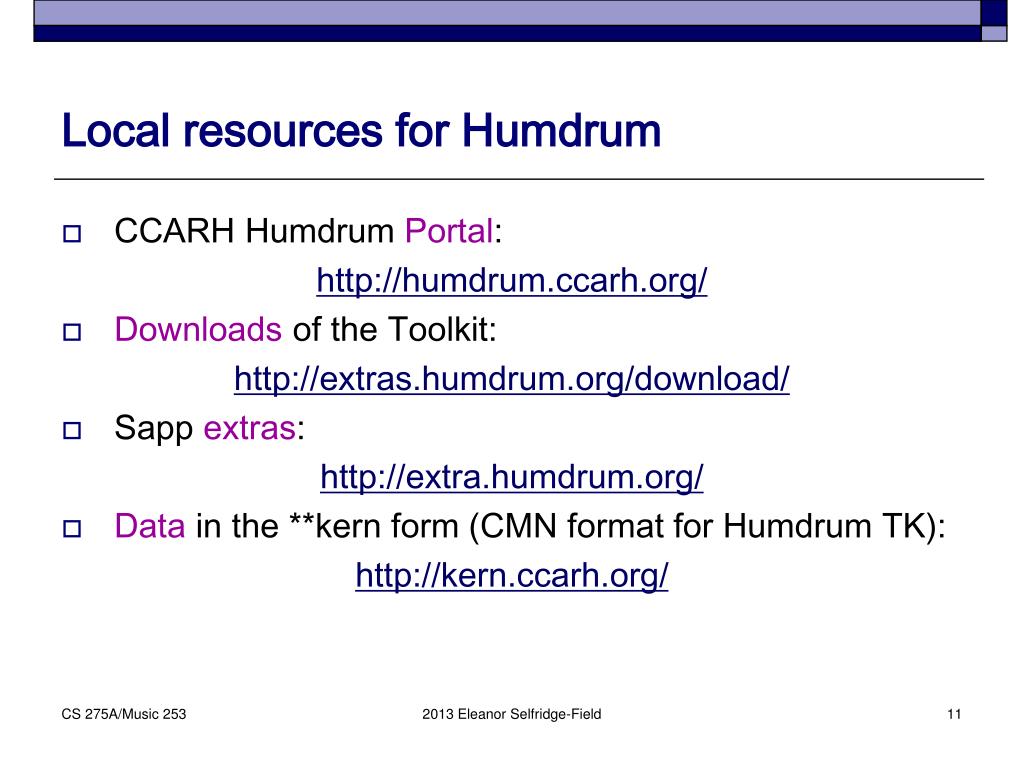The width and height of the screenshot is (1024, 768).
Task: Visit the http://kern.ccarh.org/ link
Action: 511,575
